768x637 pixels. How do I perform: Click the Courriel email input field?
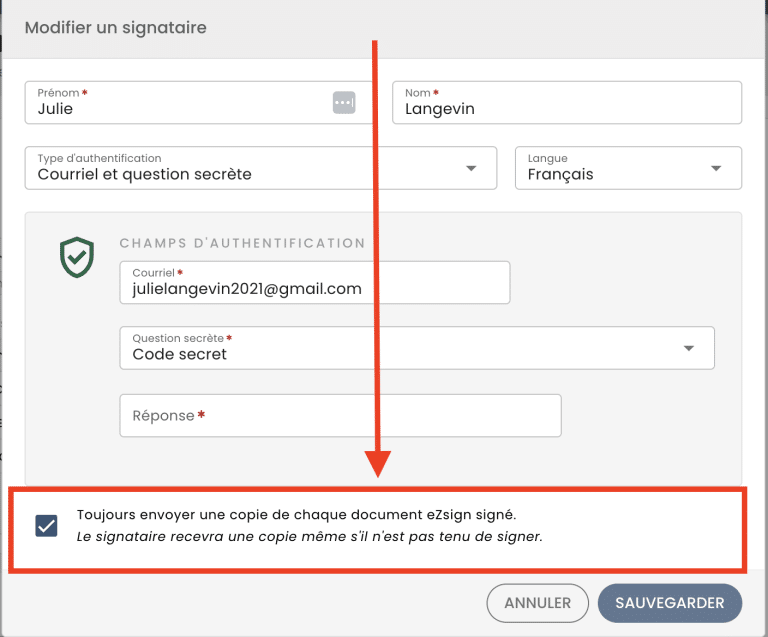315,283
